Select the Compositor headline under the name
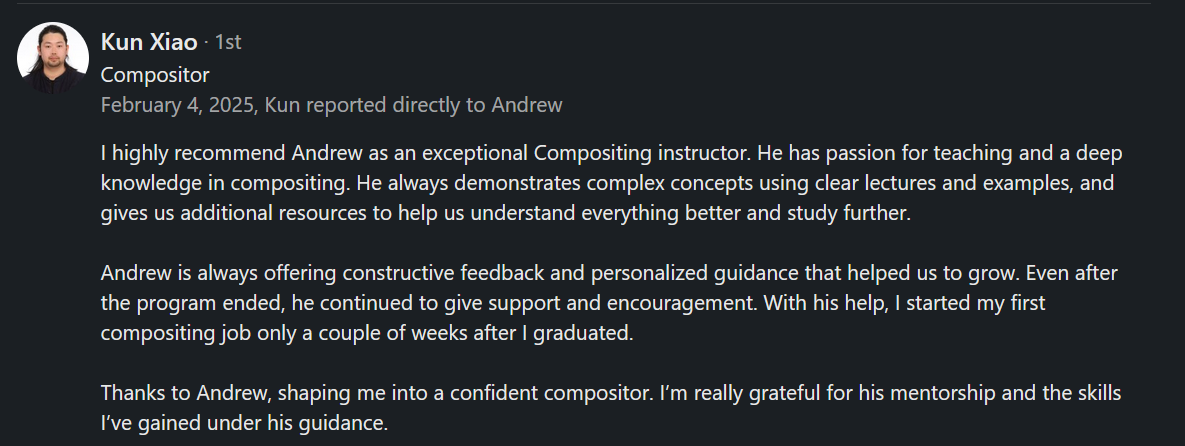Screen dimensions: 1185x446 (155, 74)
